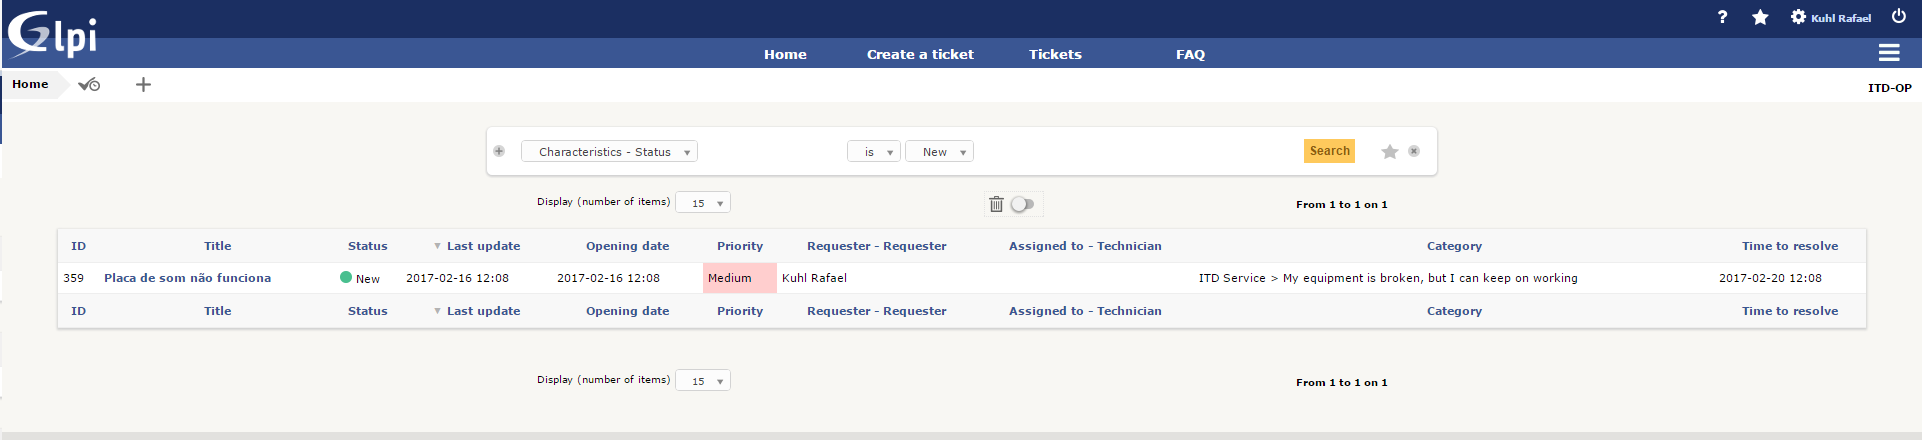Open the hamburger menu icon
The image size is (1922, 440).
[x=1889, y=53]
